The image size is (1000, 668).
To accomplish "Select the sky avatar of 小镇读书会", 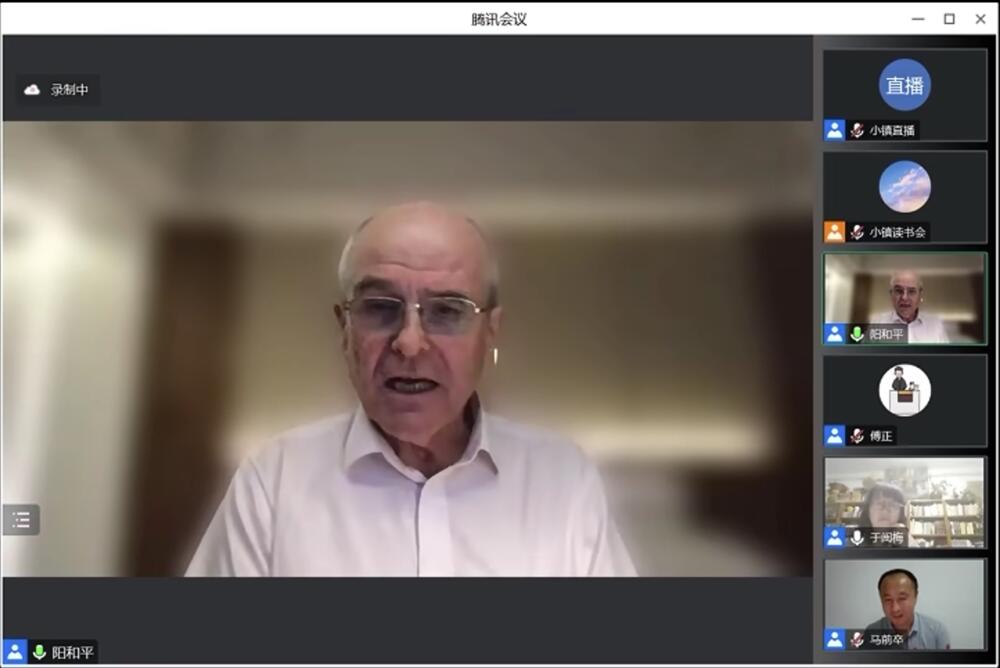I will (904, 187).
